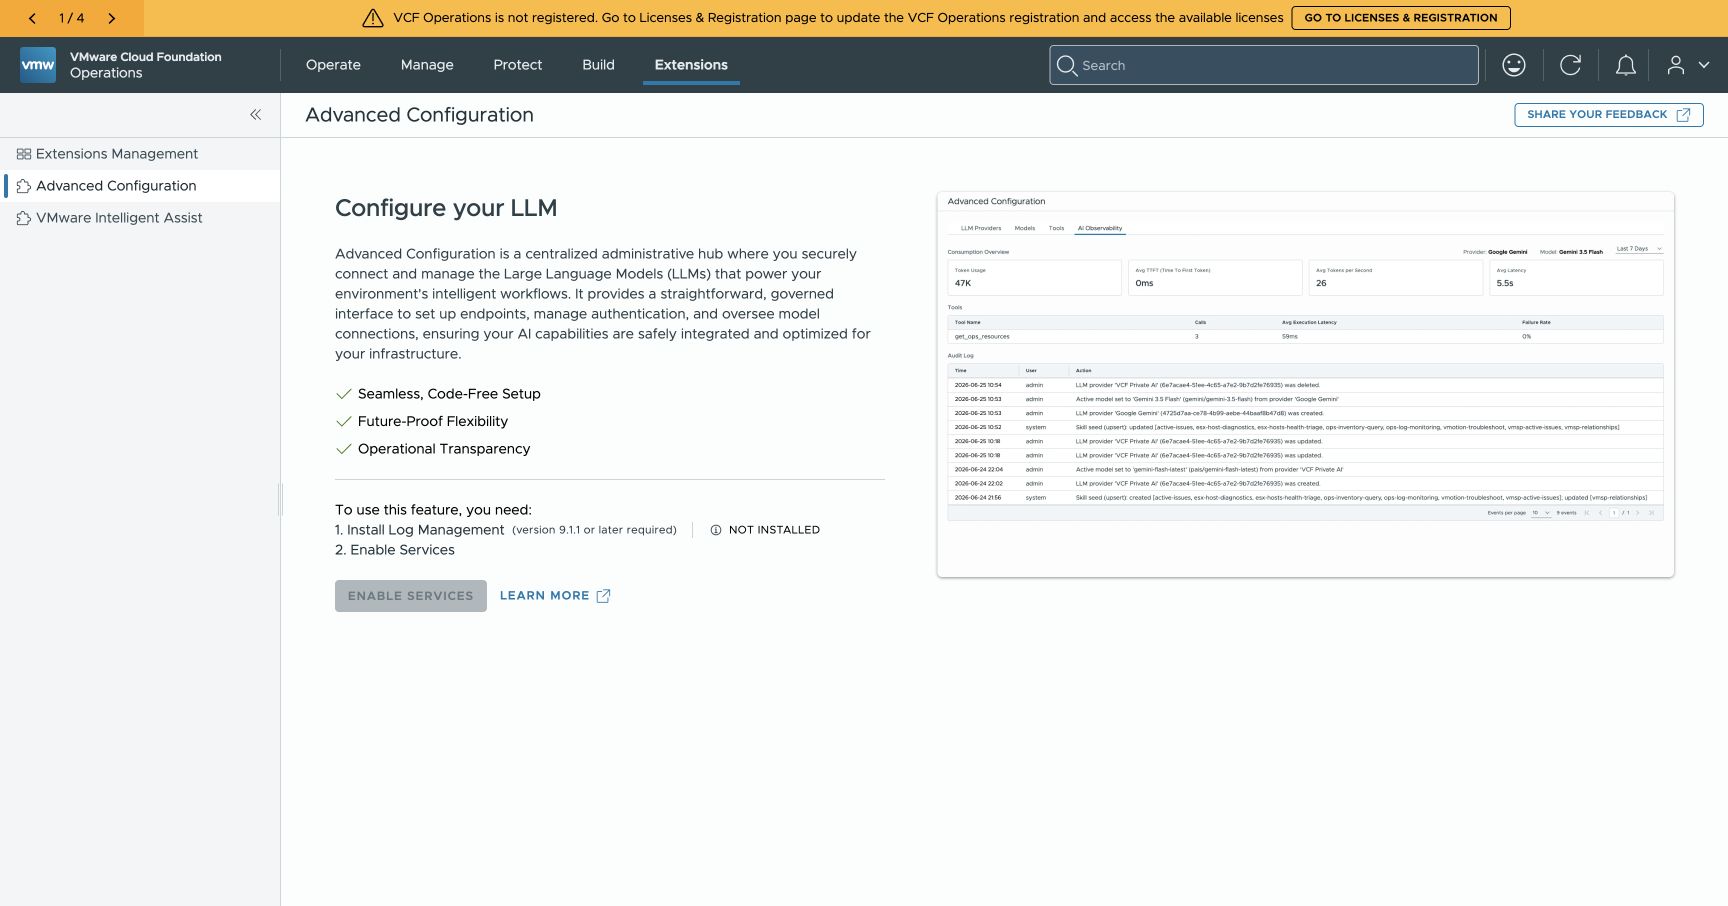Select the Extensions tab

(691, 65)
